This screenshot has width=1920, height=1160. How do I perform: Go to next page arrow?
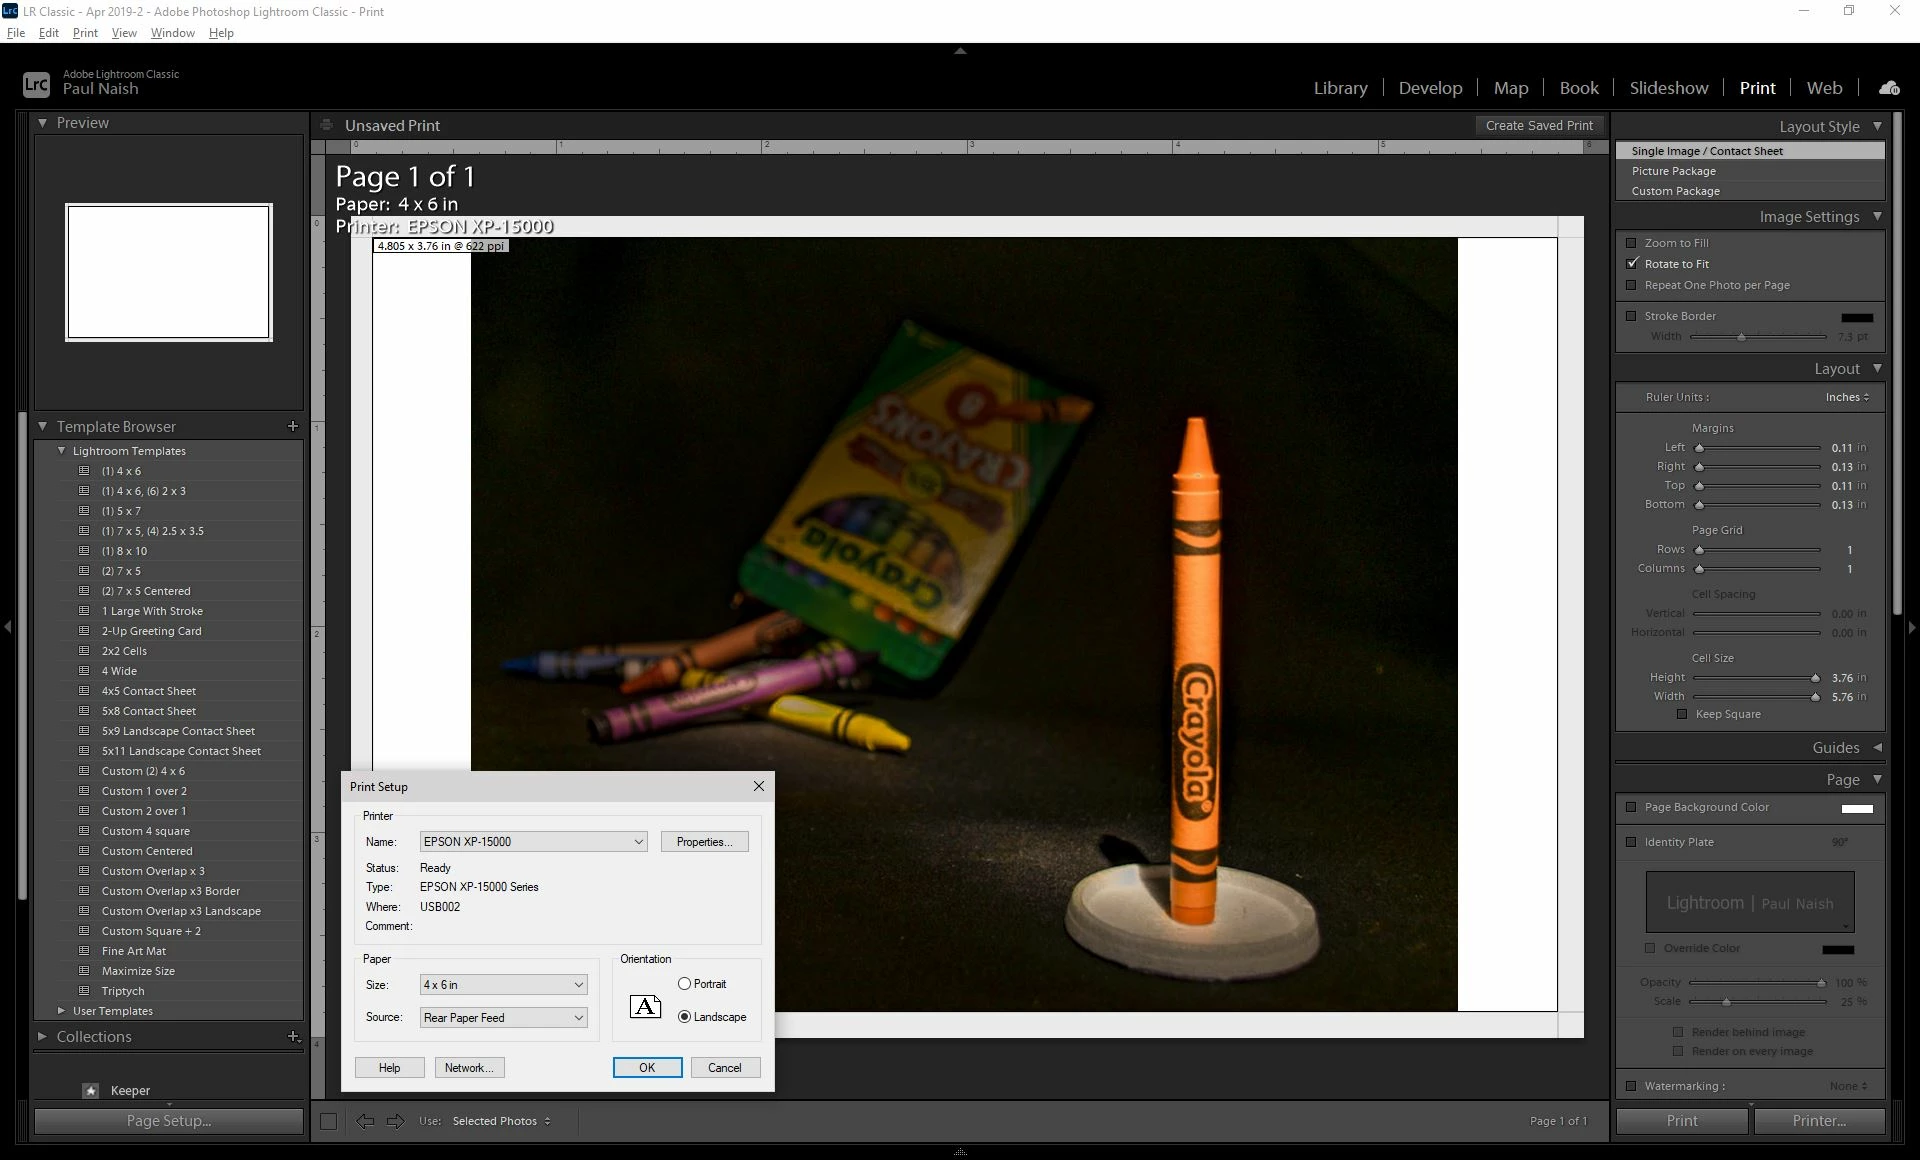395,1121
